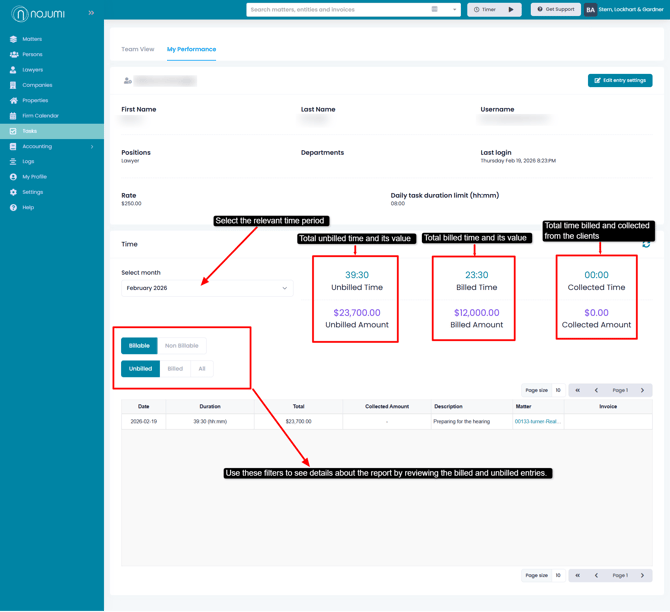Viewport: 670px width, 612px height.
Task: Click the search filter options icon
Action: click(434, 10)
